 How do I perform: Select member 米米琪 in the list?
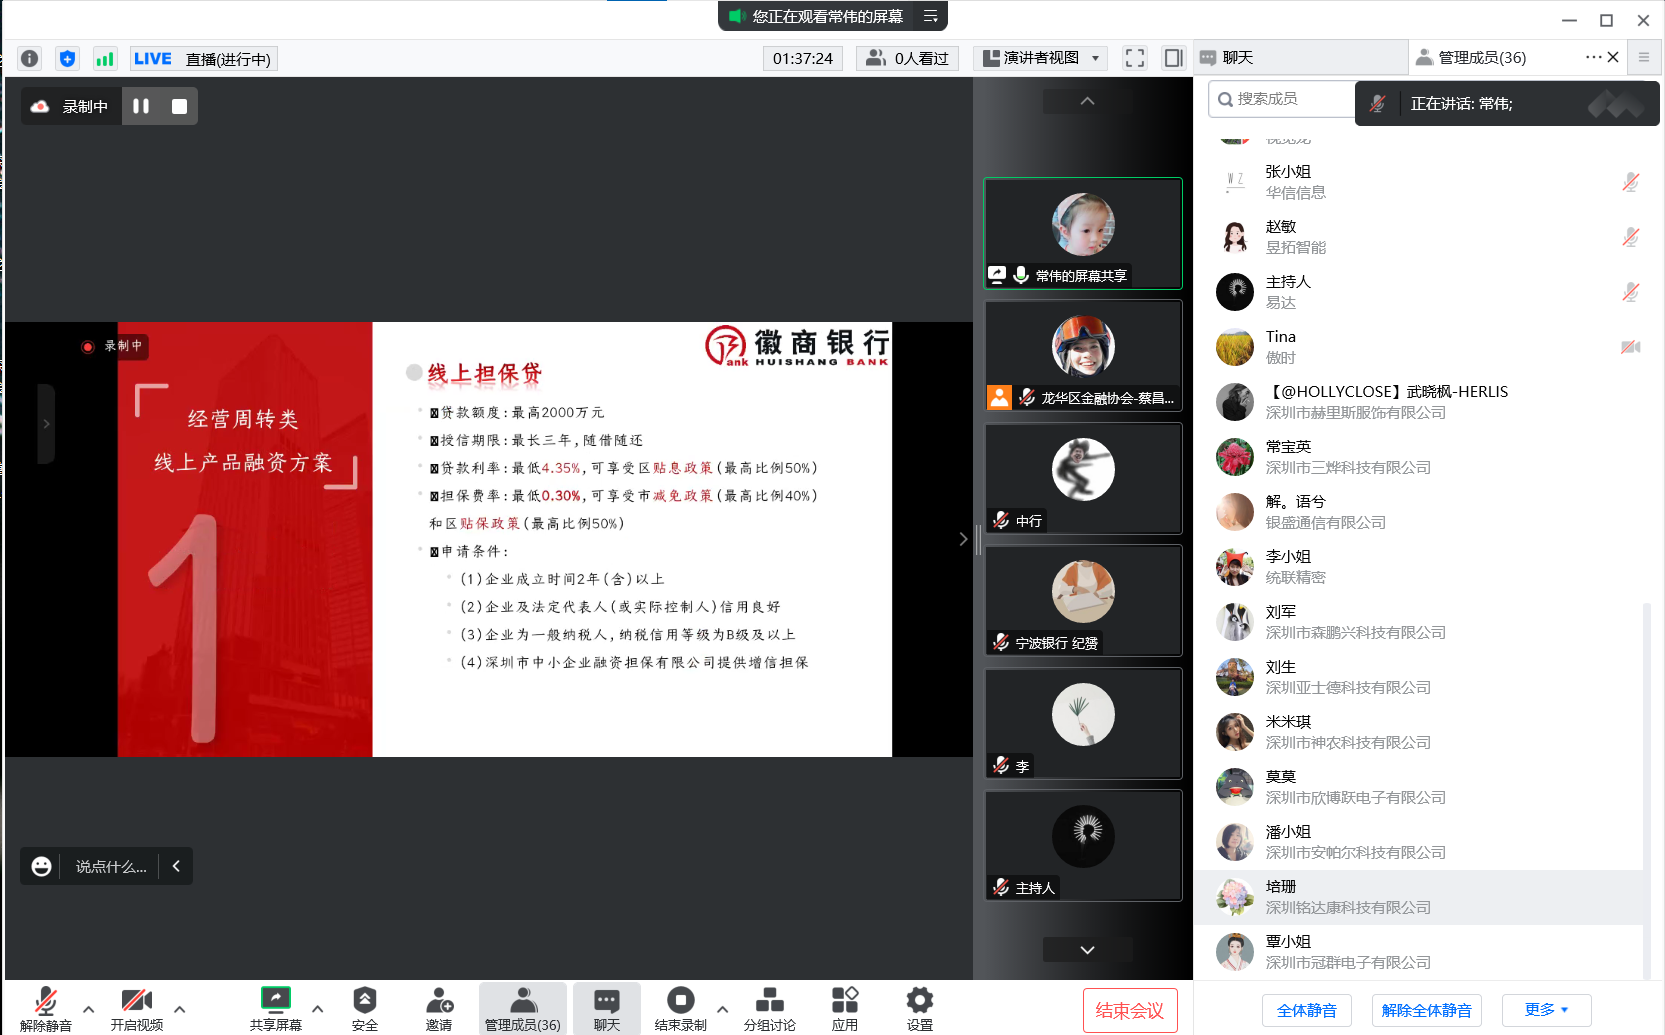[1420, 732]
